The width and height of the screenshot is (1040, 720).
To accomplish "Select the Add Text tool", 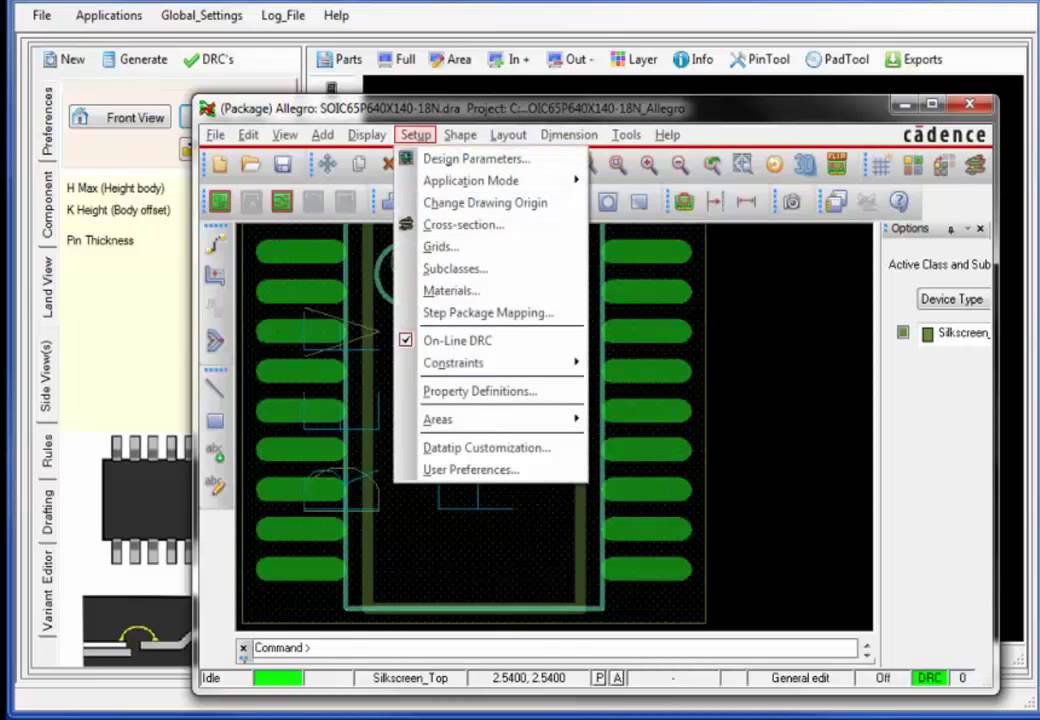I will [215, 453].
